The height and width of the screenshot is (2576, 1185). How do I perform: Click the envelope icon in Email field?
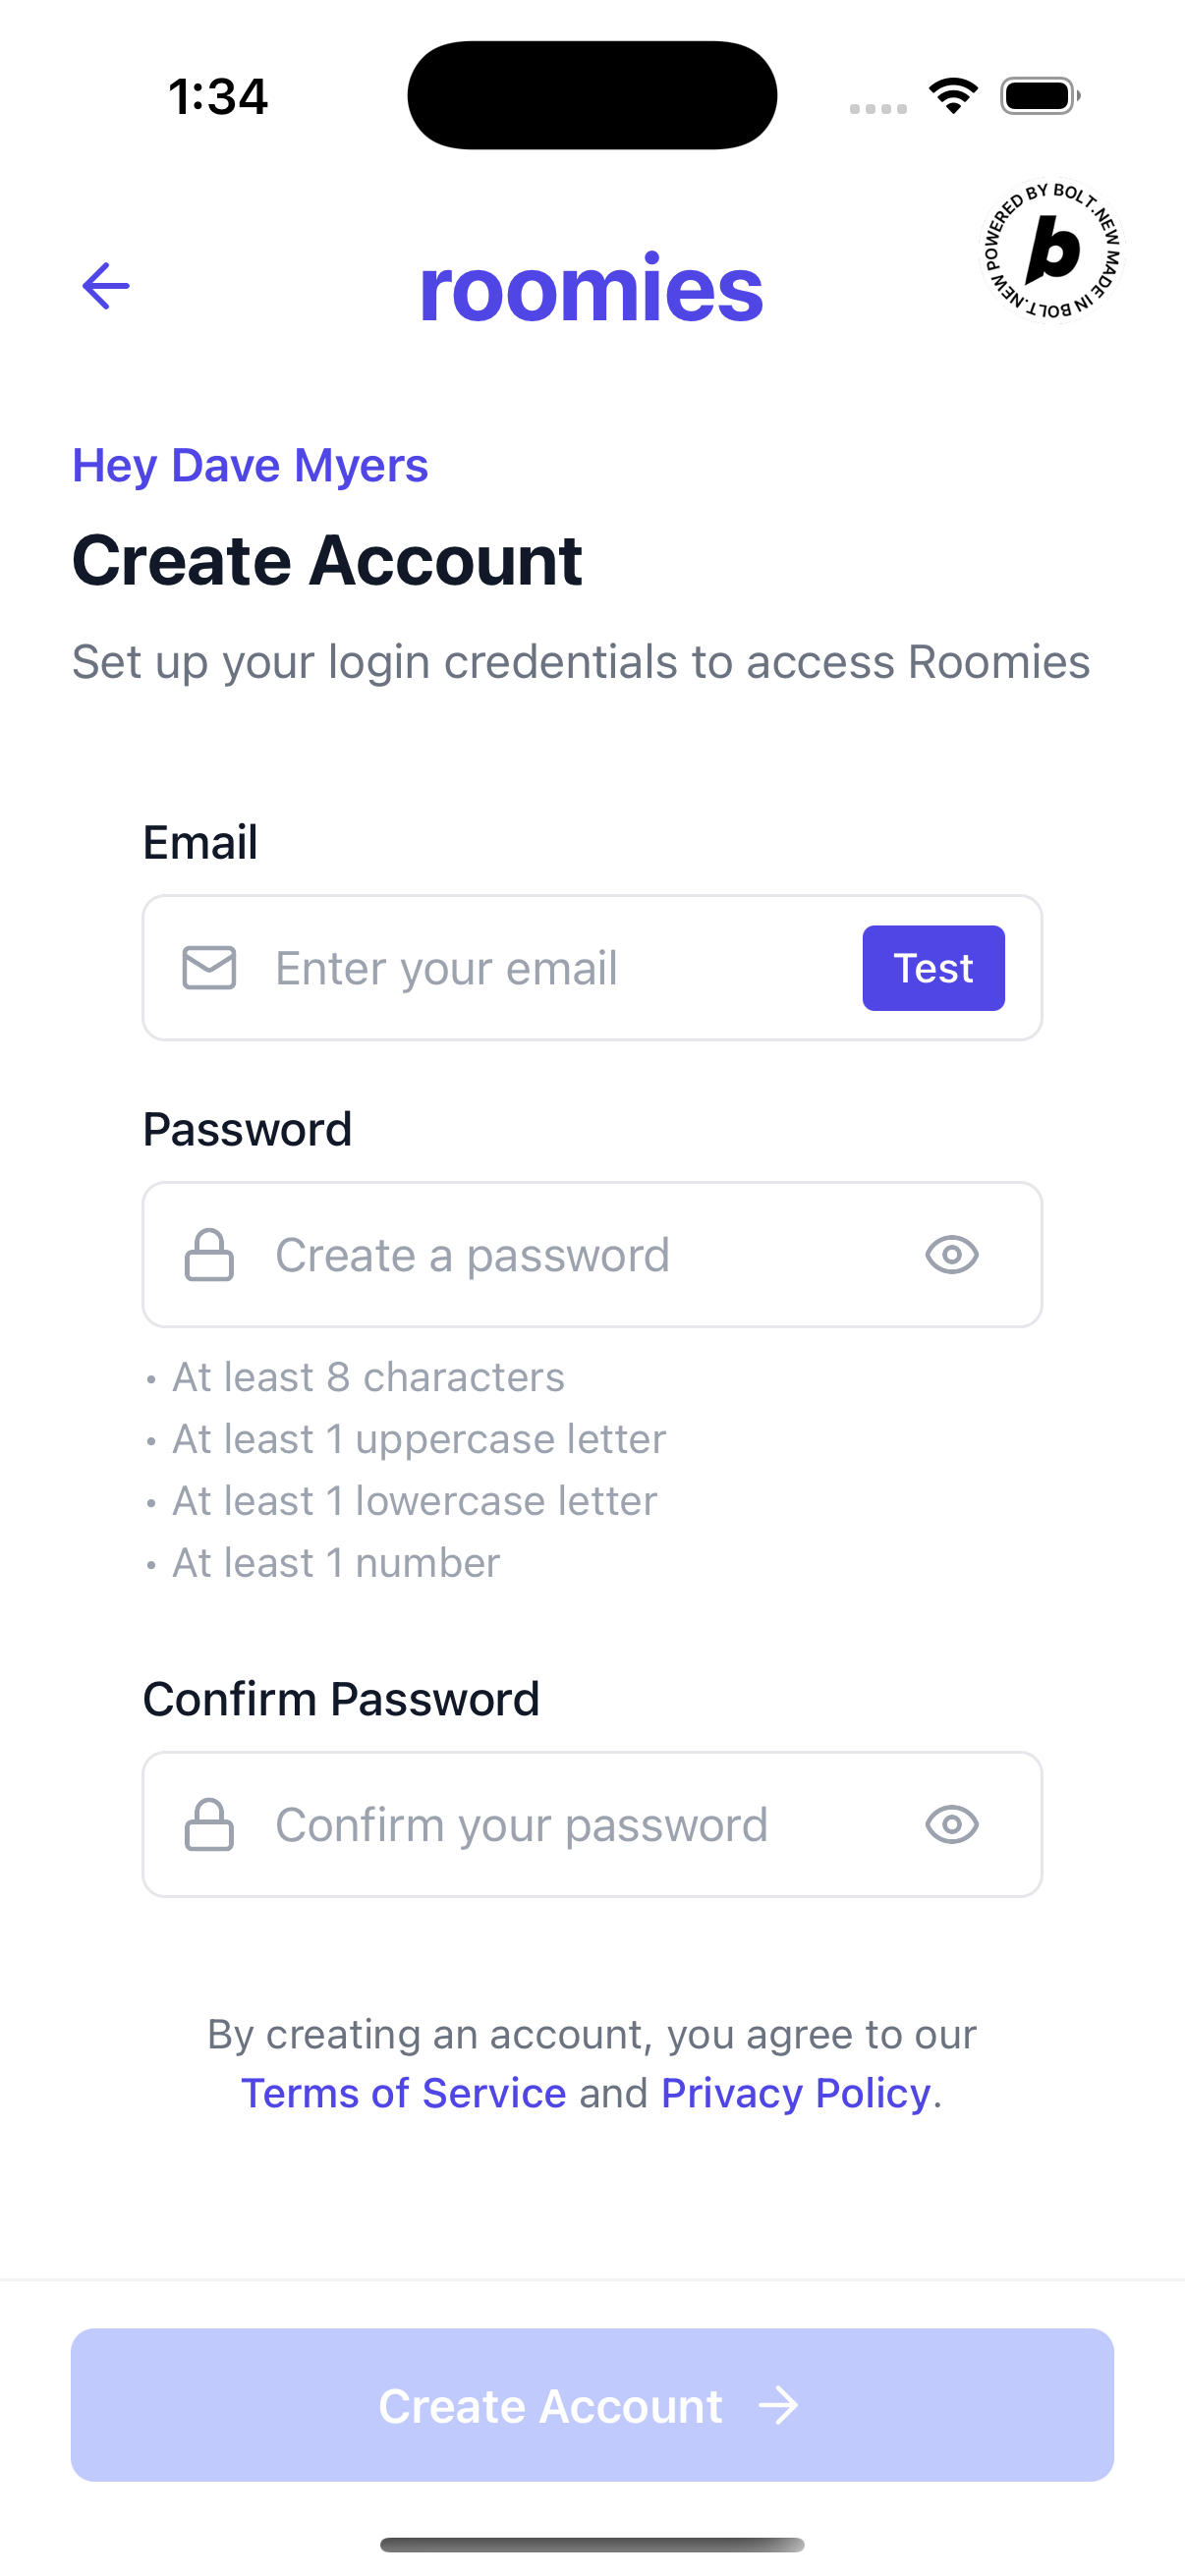point(209,968)
